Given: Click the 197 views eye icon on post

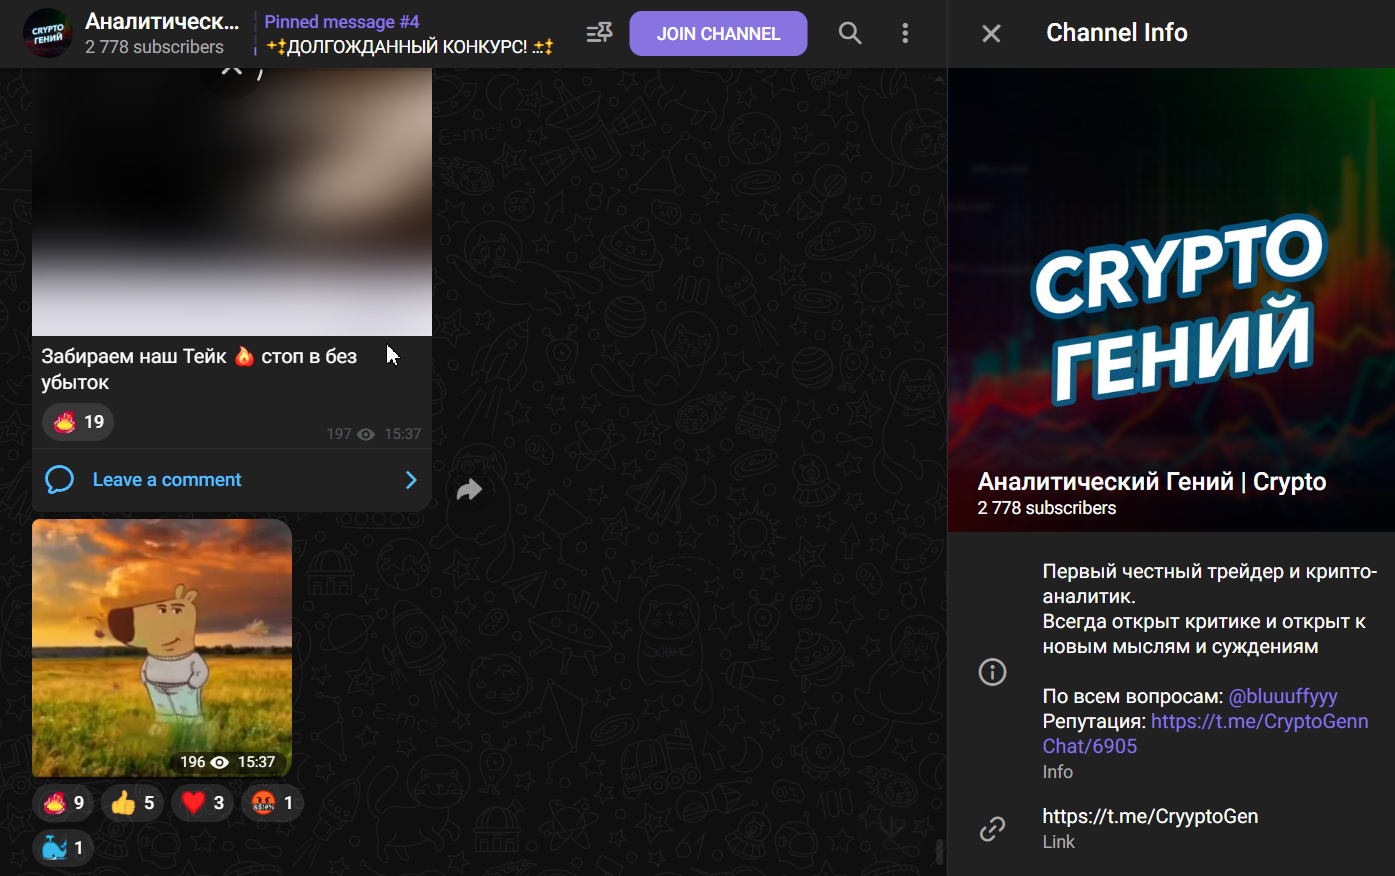Looking at the screenshot, I should click(x=366, y=434).
